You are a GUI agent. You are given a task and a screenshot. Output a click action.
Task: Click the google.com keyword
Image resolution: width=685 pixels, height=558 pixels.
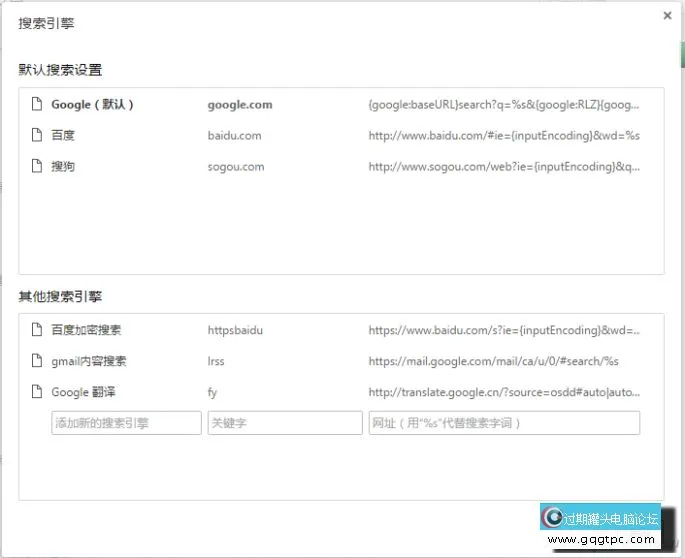(240, 105)
